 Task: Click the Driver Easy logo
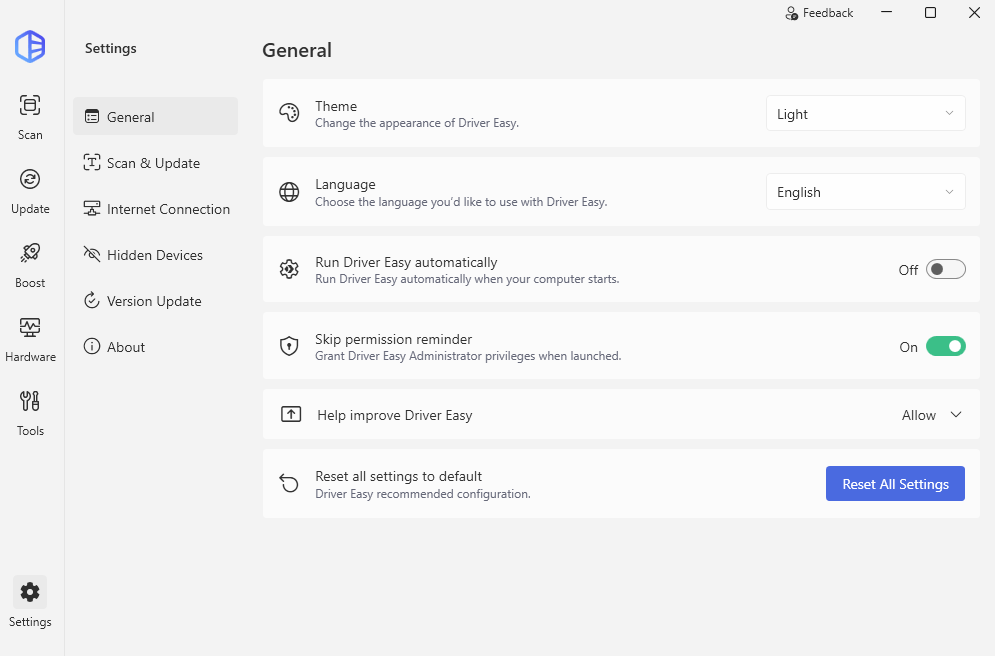point(30,46)
